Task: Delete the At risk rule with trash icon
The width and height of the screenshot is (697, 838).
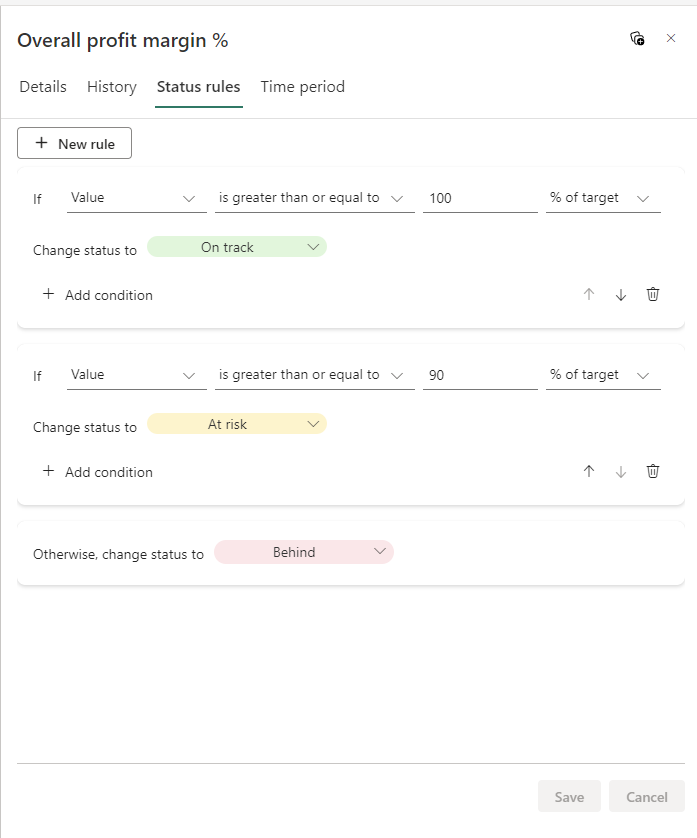Action: (x=653, y=471)
